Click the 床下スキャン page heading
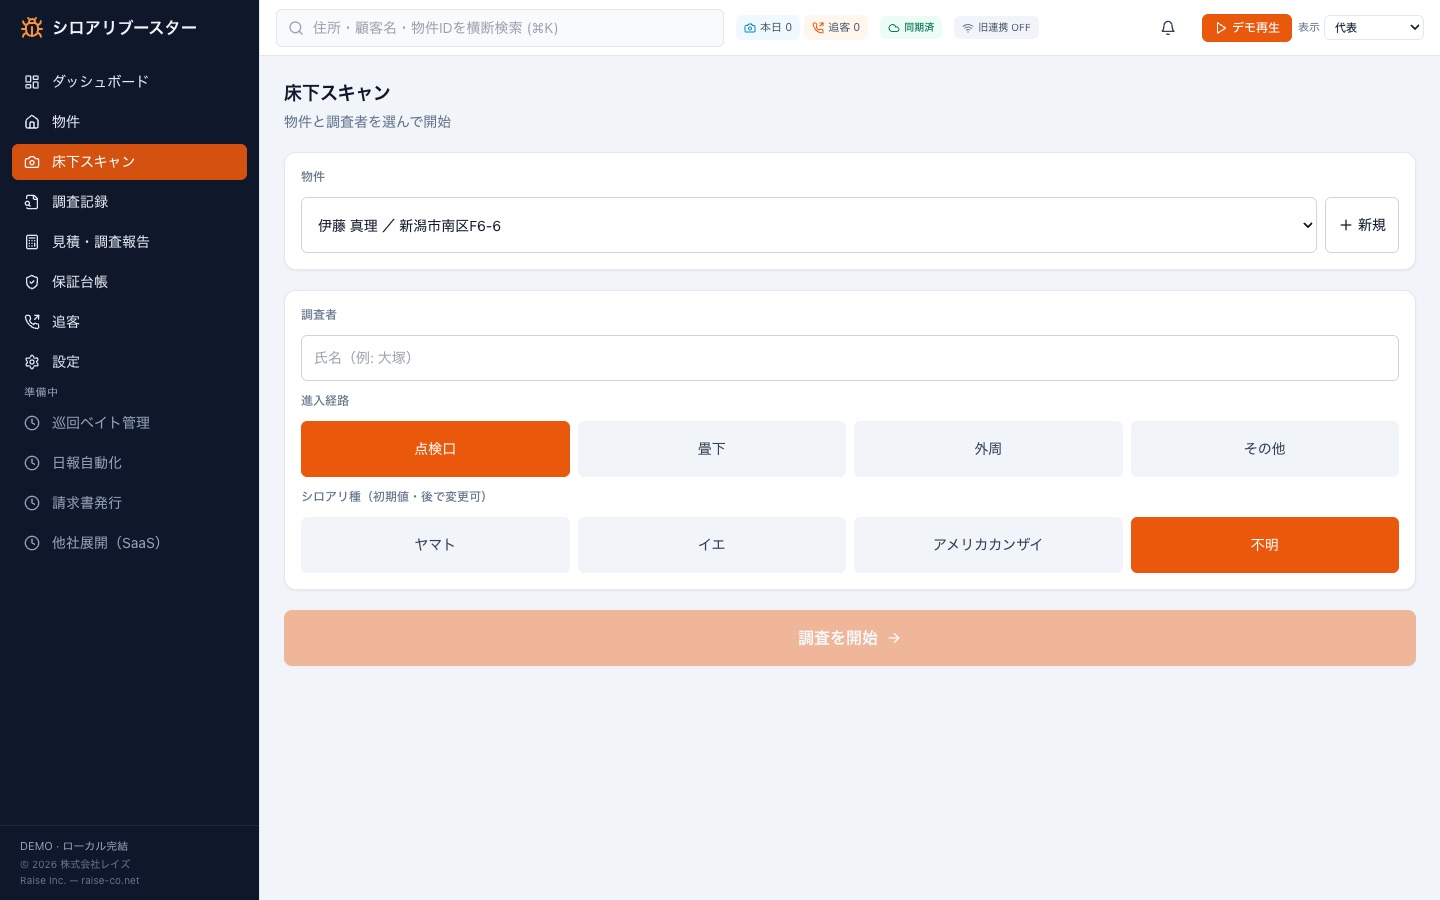1440x900 pixels. 337,93
